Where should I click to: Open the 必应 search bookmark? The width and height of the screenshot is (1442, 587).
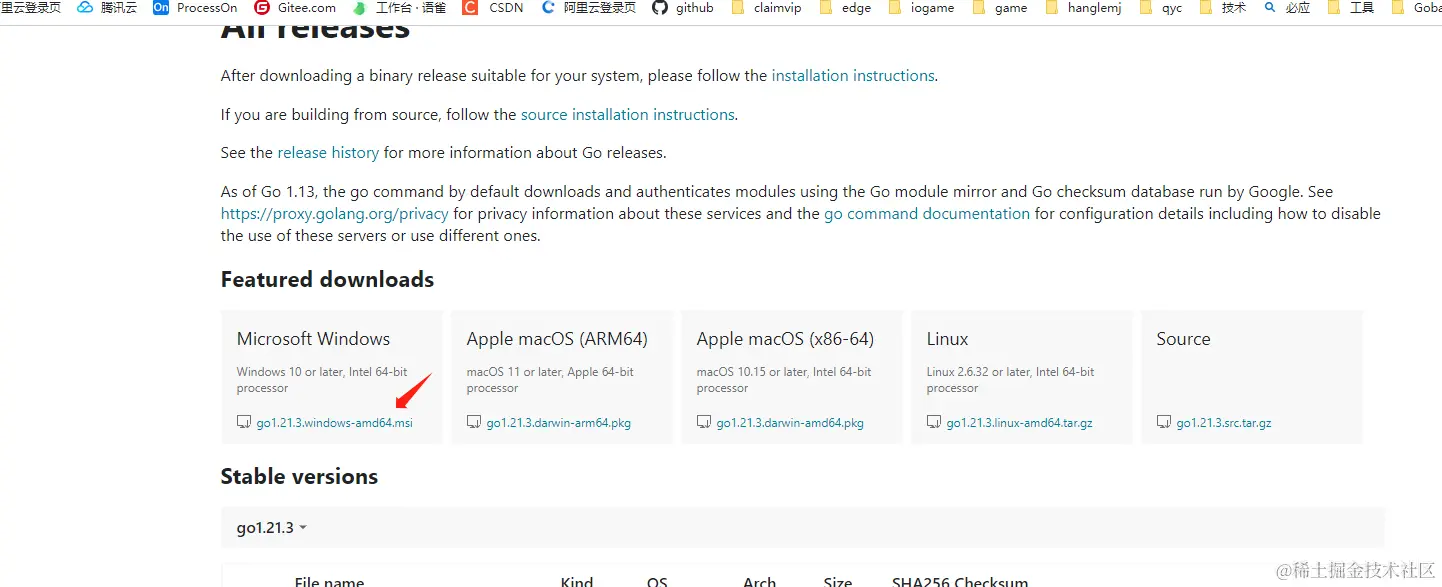[1287, 8]
